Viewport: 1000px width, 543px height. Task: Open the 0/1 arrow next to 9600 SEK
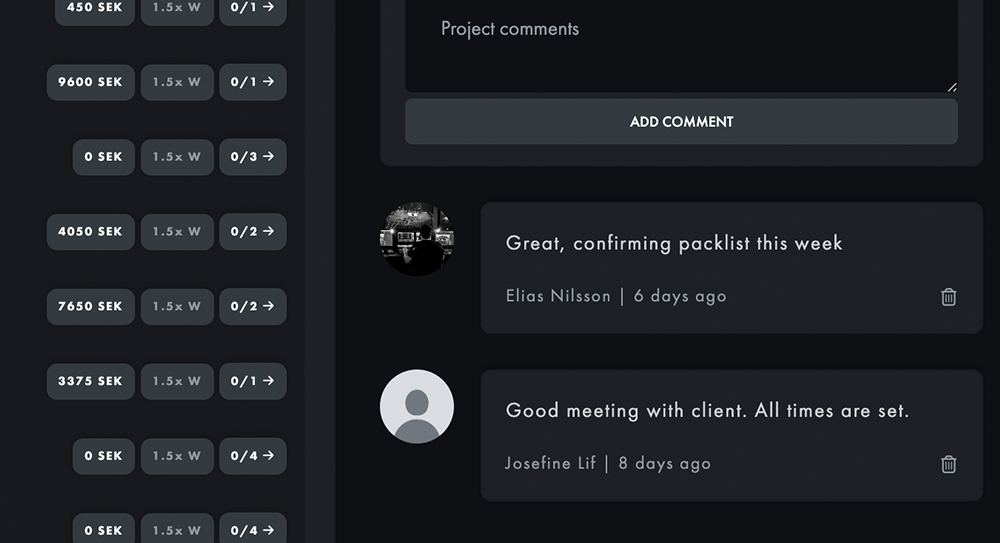click(252, 82)
